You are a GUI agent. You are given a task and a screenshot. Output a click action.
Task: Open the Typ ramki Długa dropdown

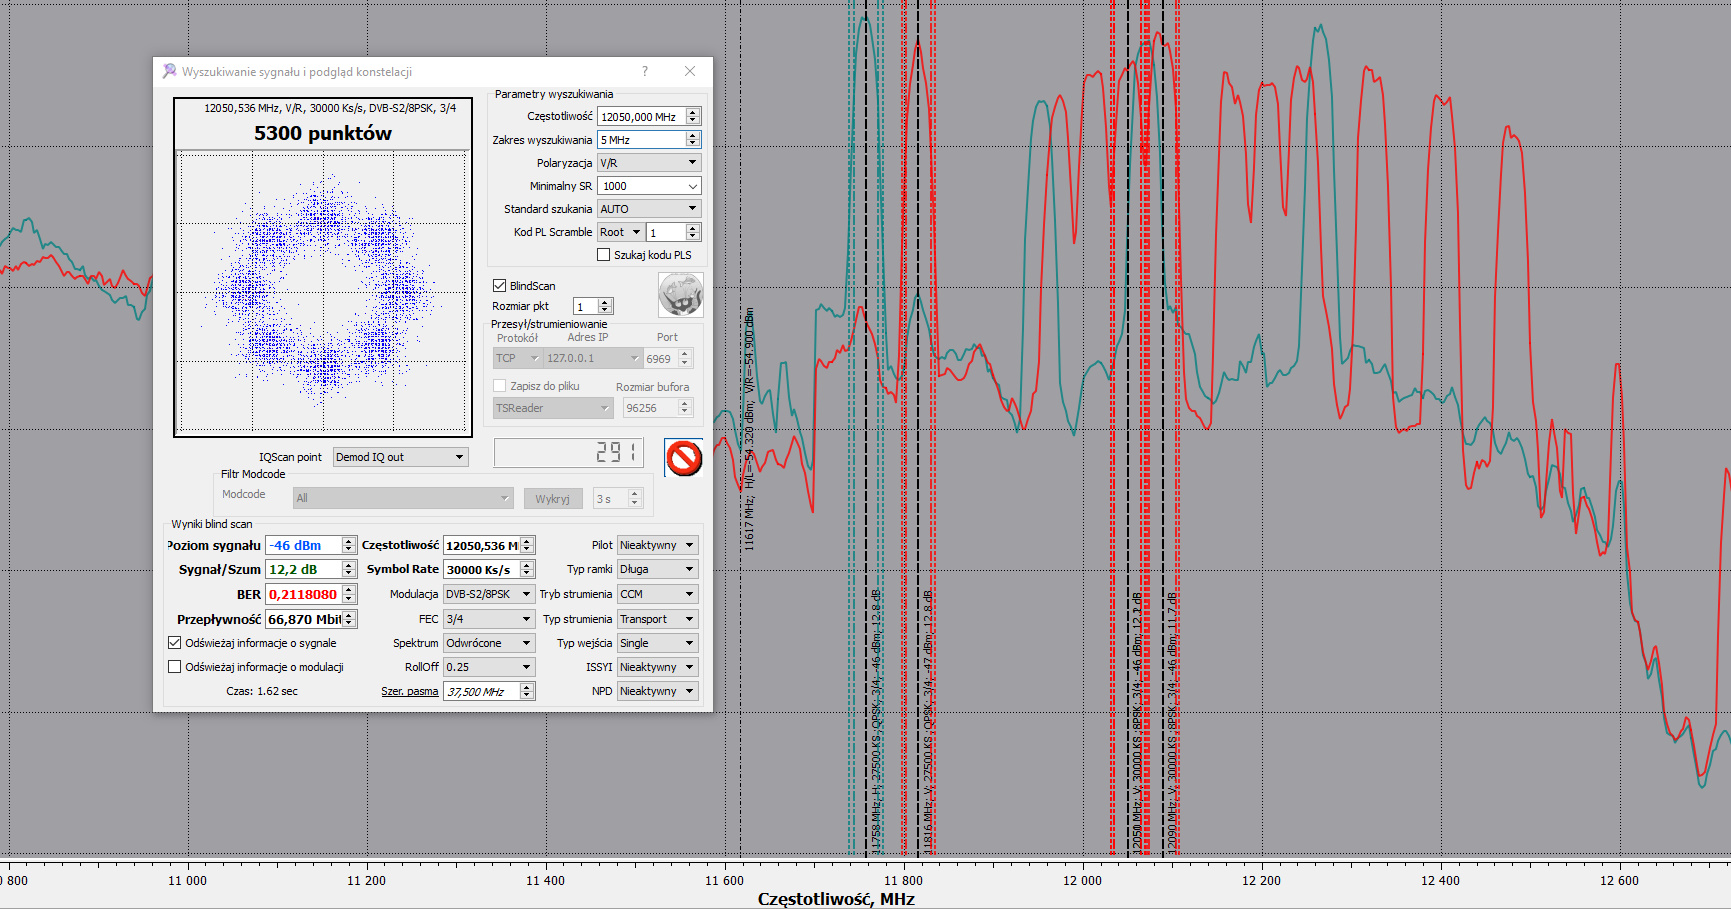pyautogui.click(x=658, y=569)
